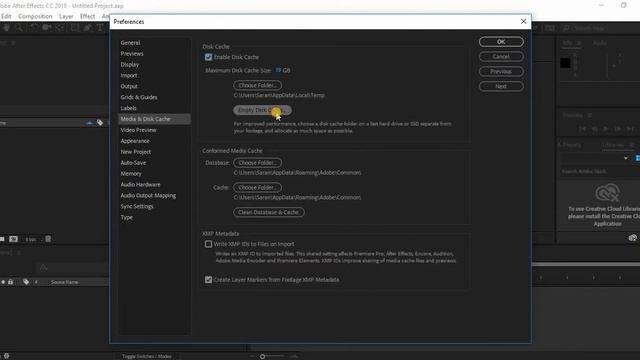Select the Hand tool in the toolbar
Viewport: 640px width, 360px height.
[7, 28]
